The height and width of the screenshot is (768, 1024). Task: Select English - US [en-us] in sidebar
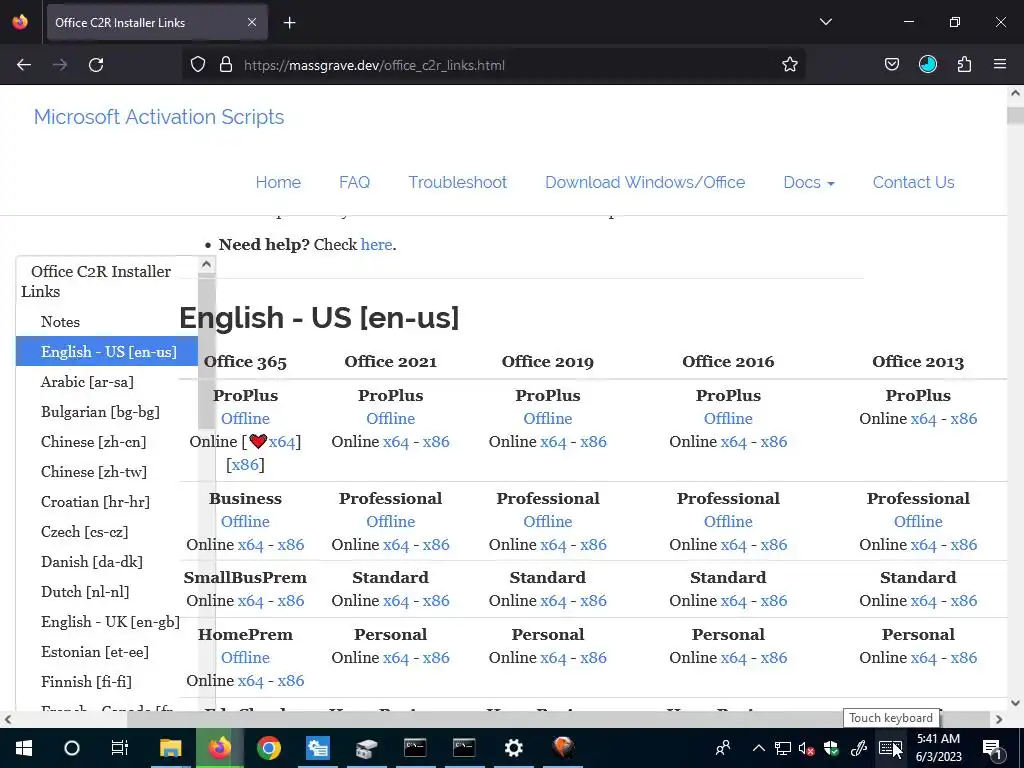click(x=108, y=351)
